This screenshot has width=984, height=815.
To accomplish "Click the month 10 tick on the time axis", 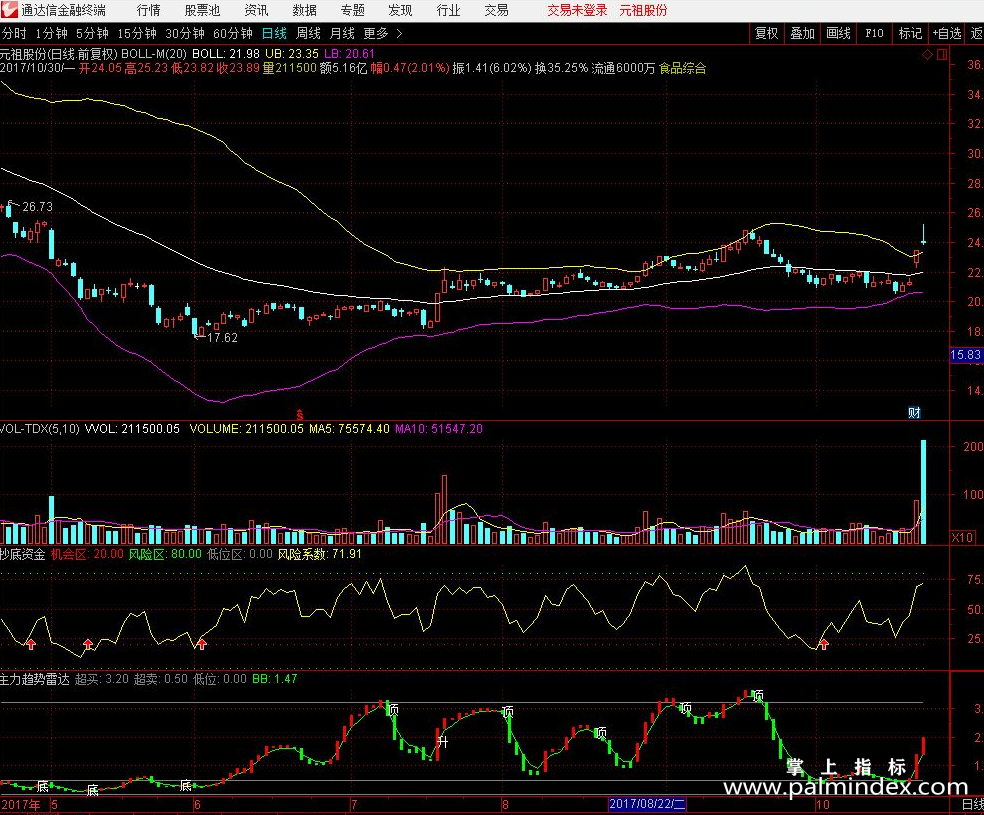I will tap(823, 804).
